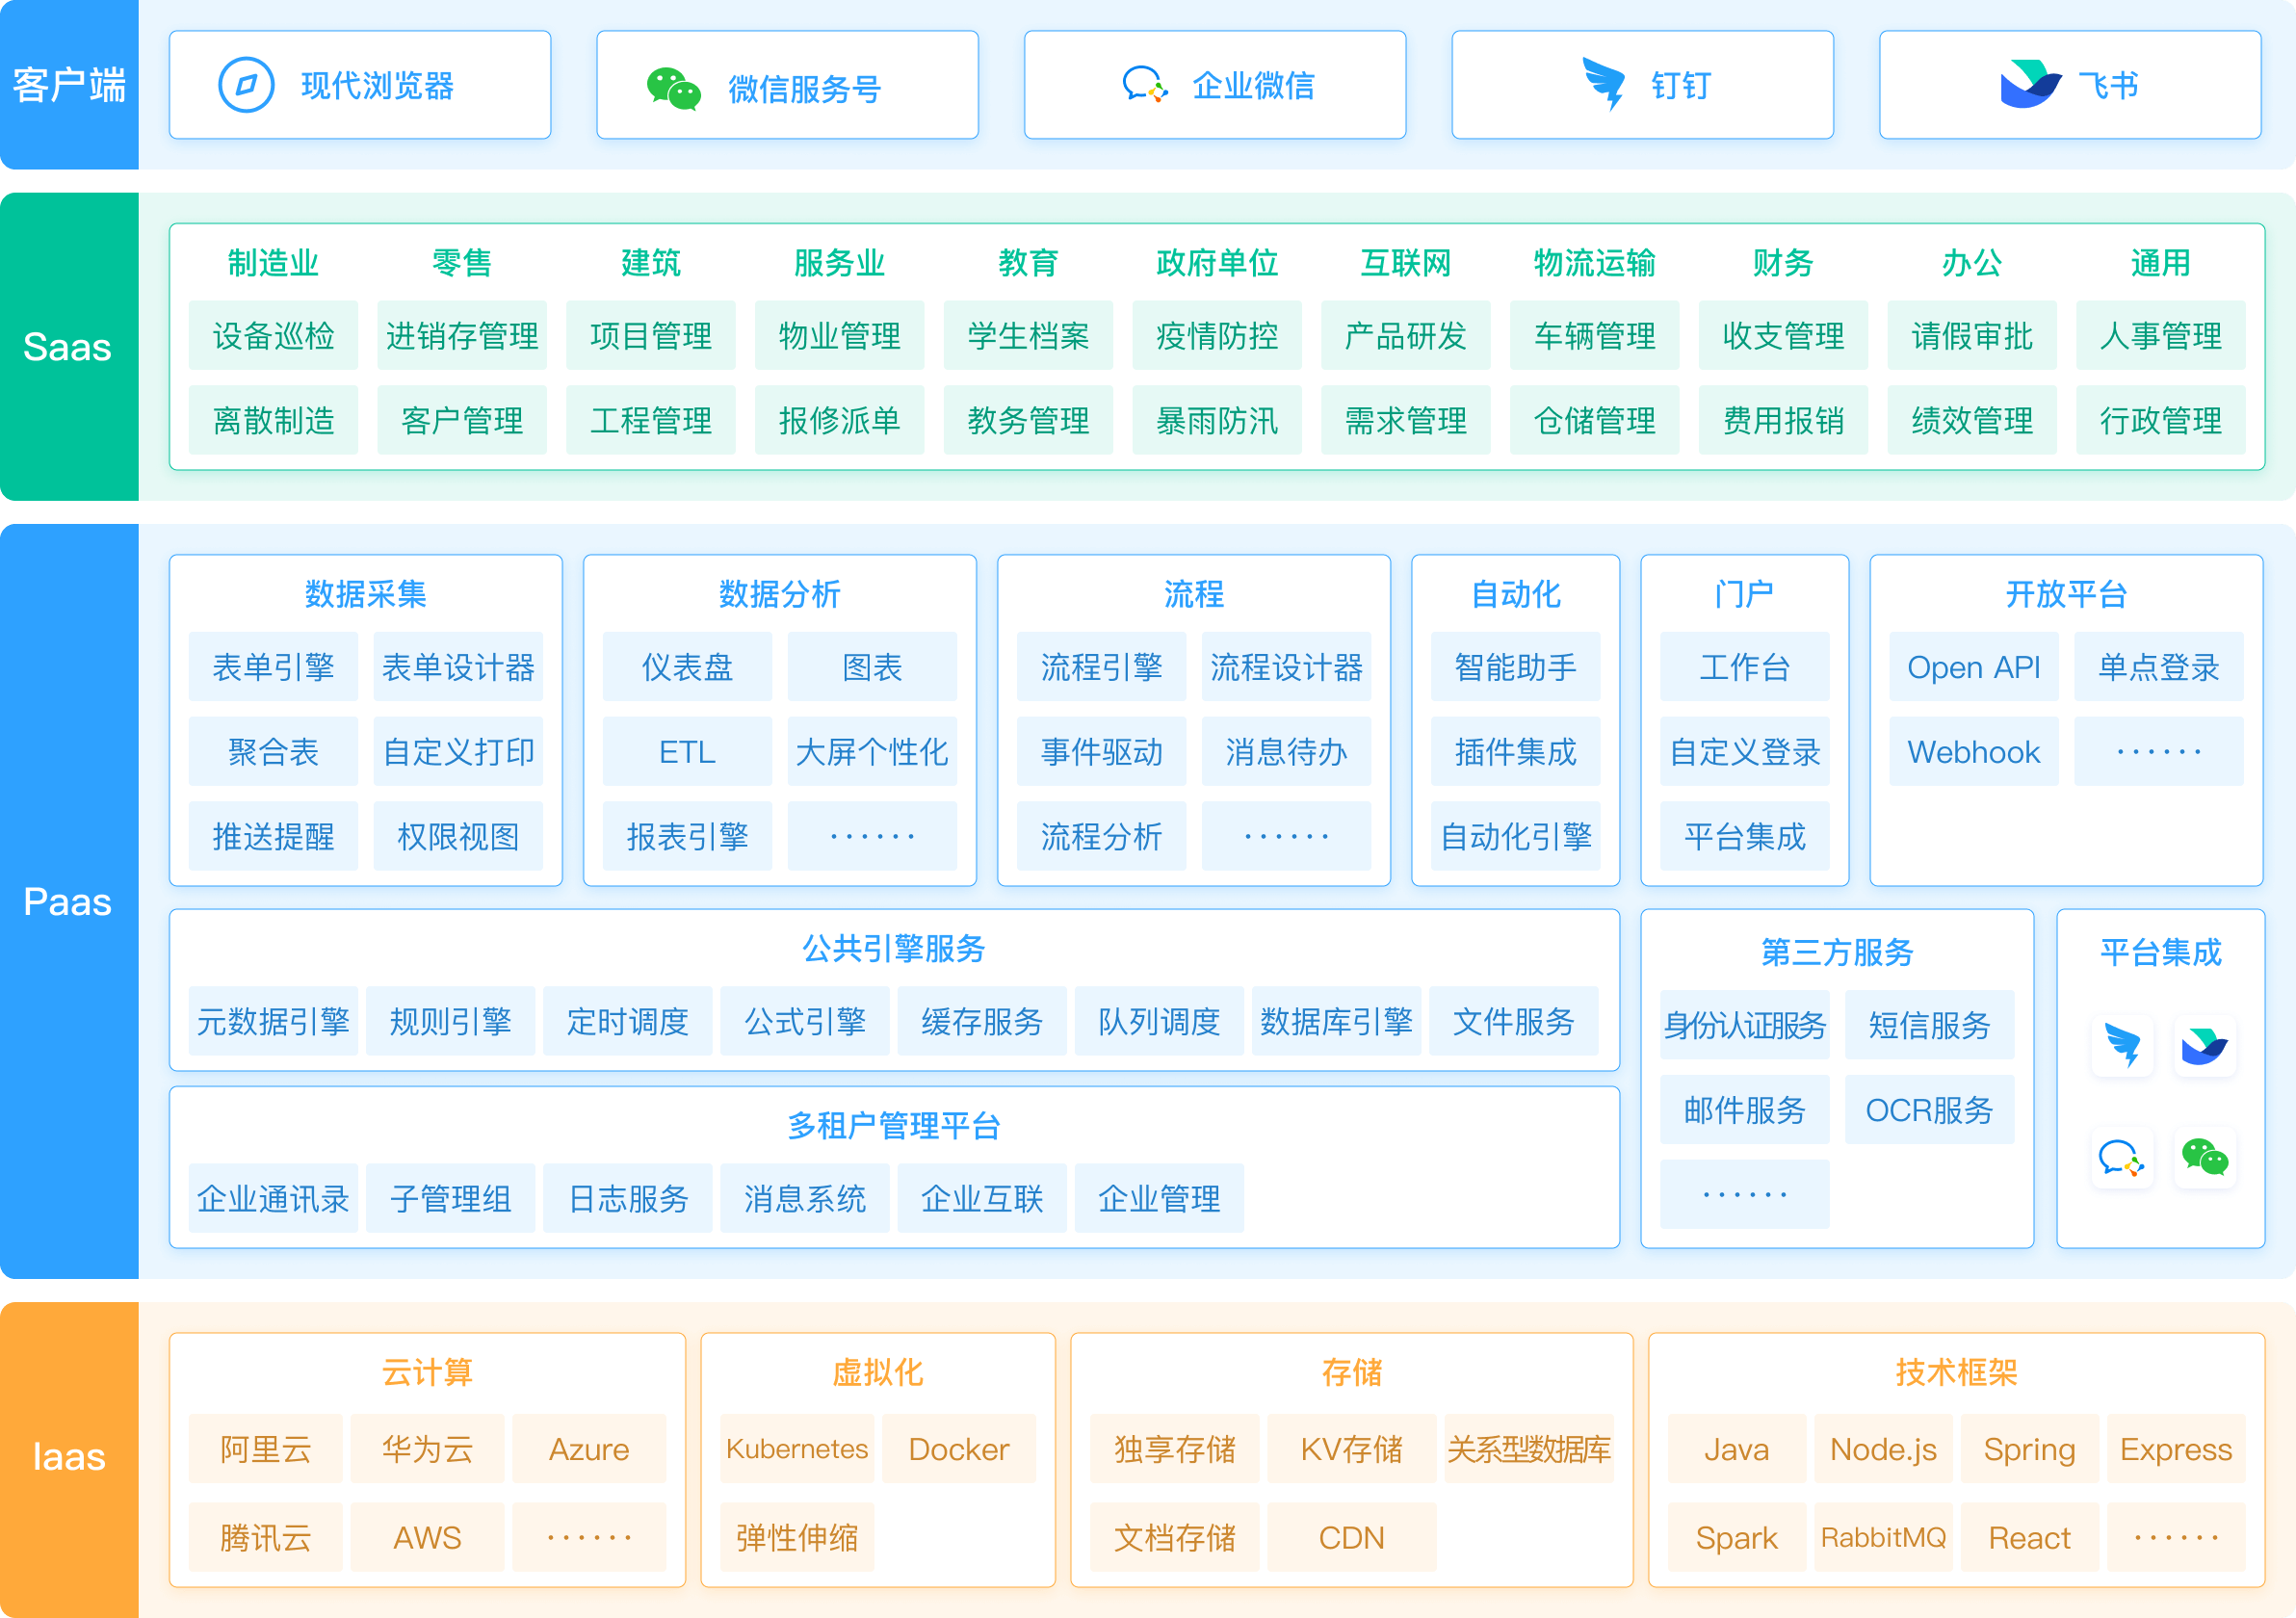
Task: Expand the ellipsis under 云计算 providers
Action: pyautogui.click(x=589, y=1537)
